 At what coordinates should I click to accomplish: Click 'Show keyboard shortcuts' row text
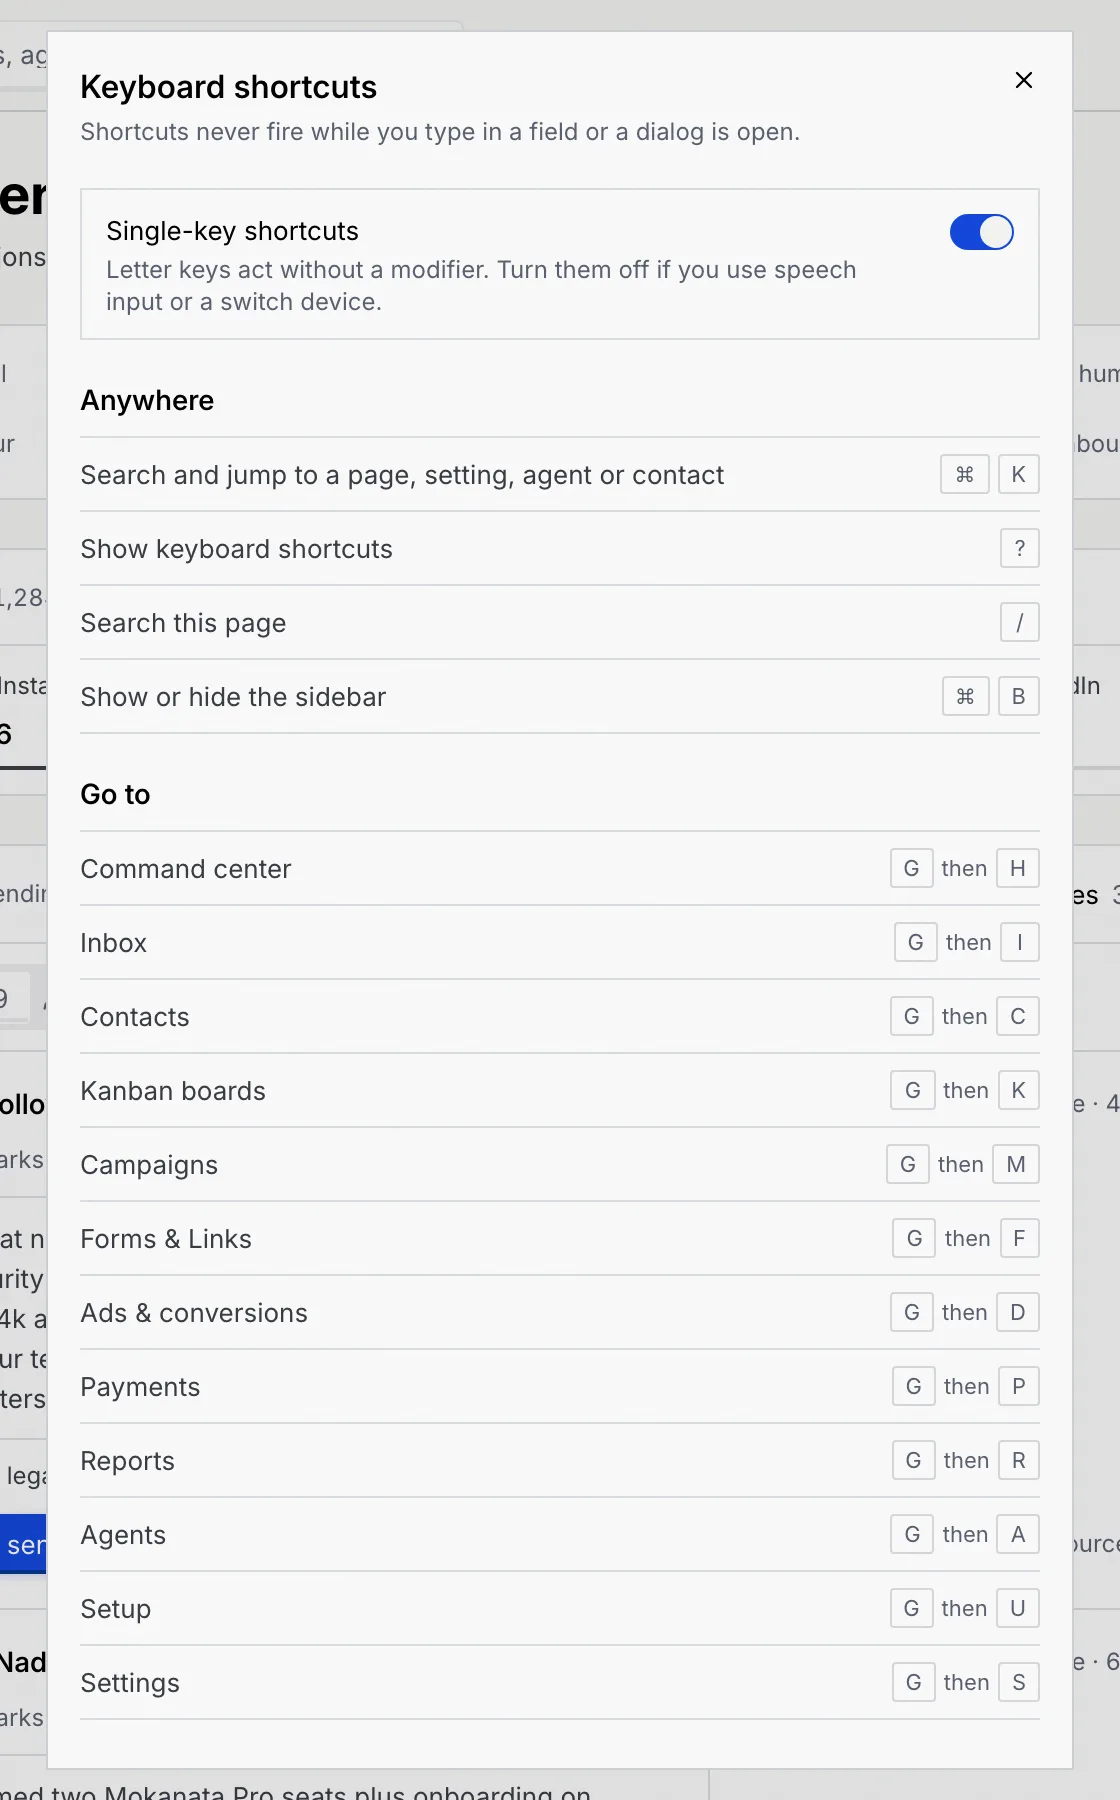tap(236, 549)
